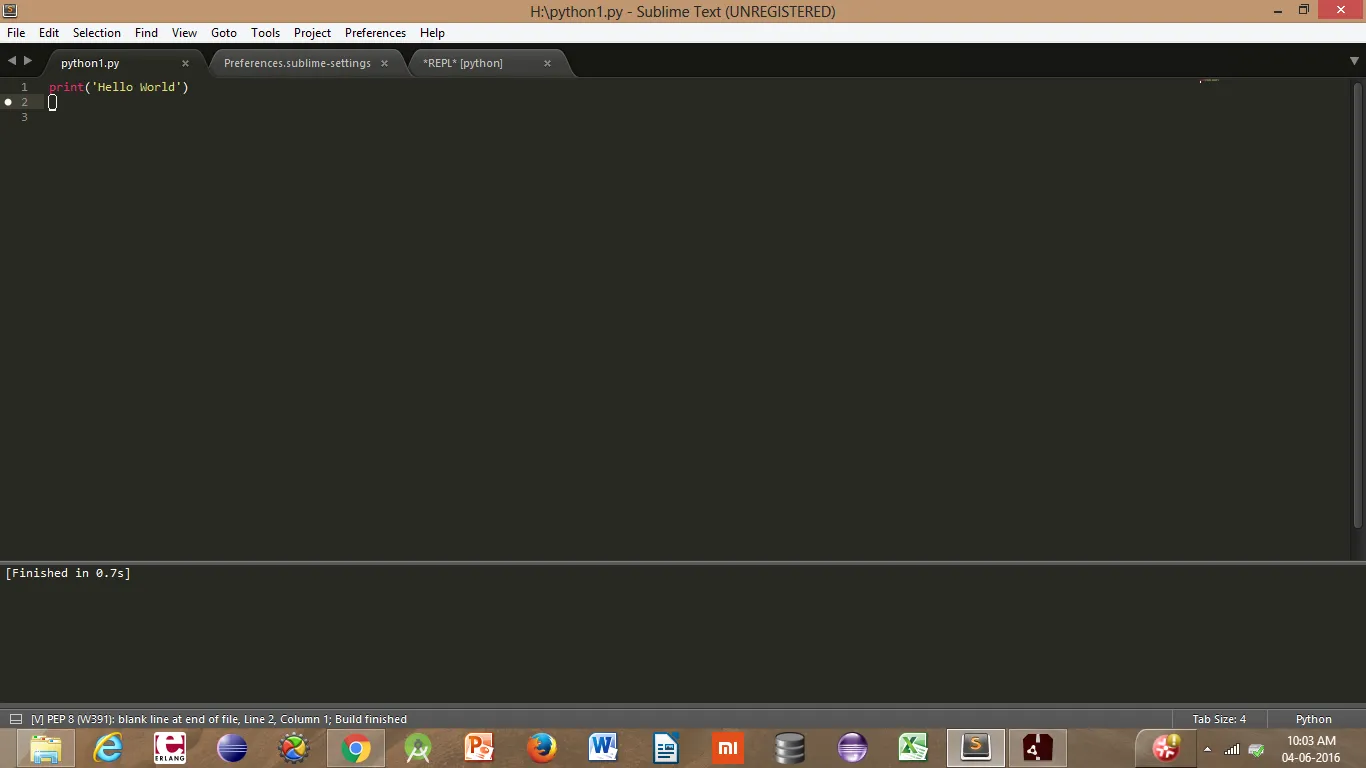
Task: Change syntax via Python status selector
Action: coord(1313,719)
